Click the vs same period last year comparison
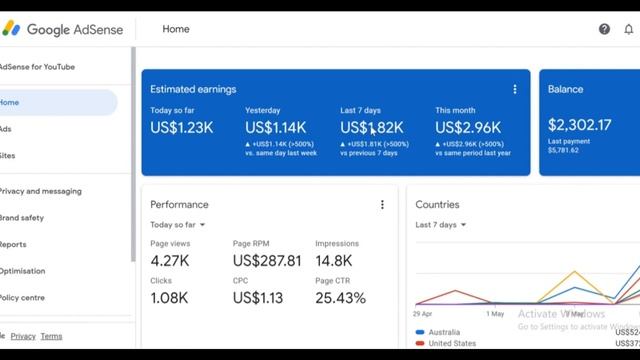Image resolution: width=640 pixels, height=360 pixels. pos(473,153)
